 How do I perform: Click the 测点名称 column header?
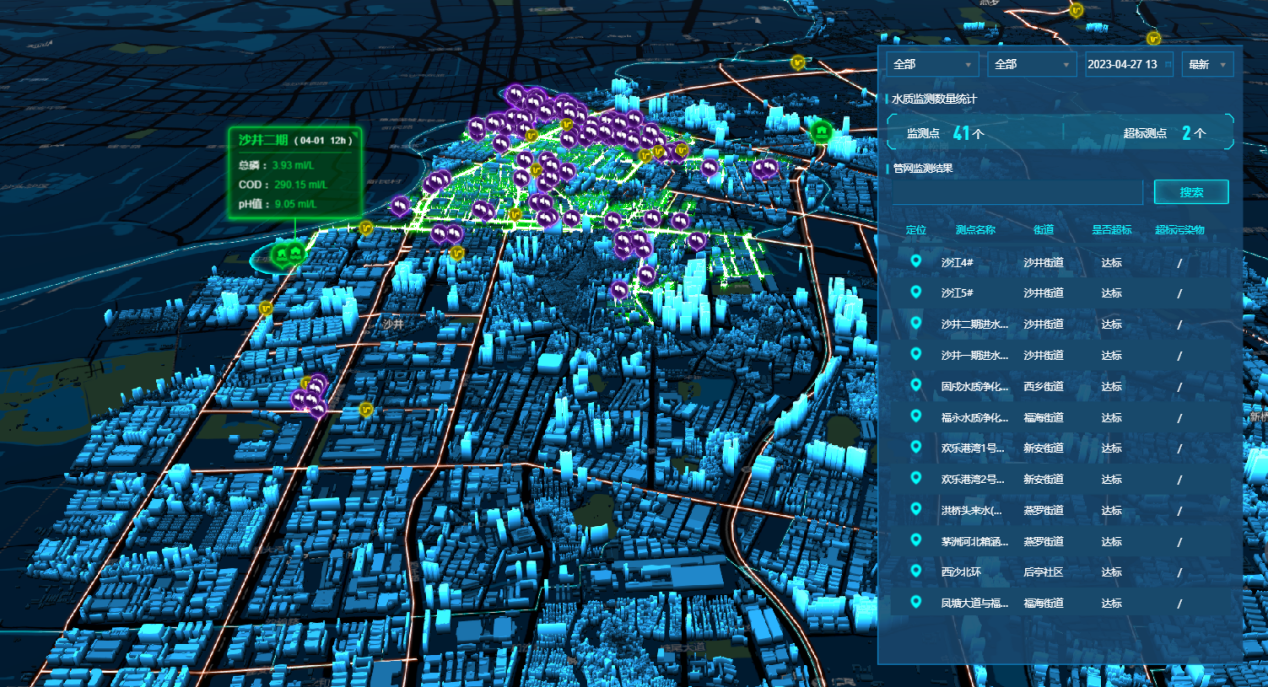tap(975, 230)
